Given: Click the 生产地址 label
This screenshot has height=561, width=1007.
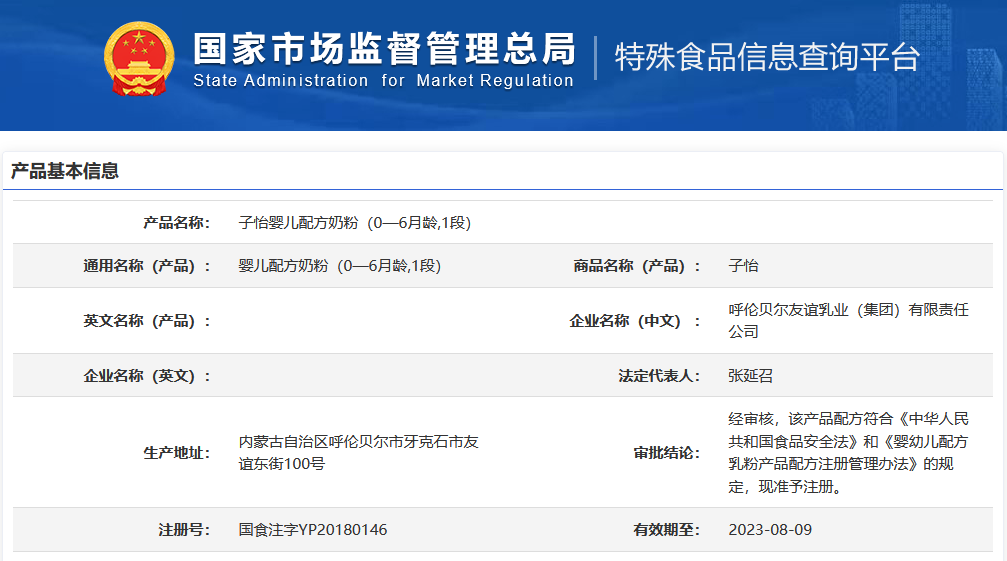Looking at the screenshot, I should tap(177, 453).
